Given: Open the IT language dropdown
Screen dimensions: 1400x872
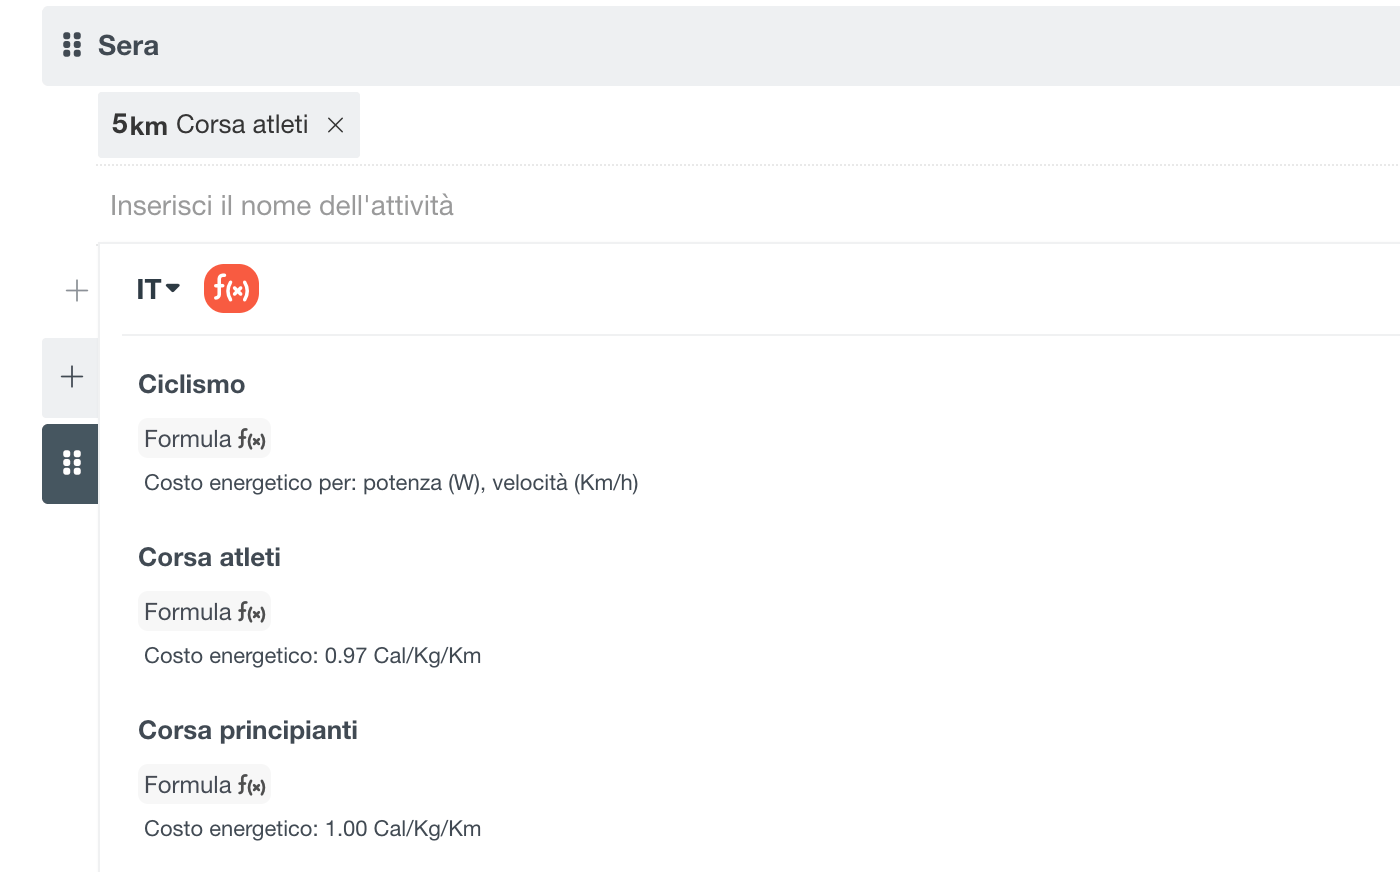Looking at the screenshot, I should pos(158,289).
